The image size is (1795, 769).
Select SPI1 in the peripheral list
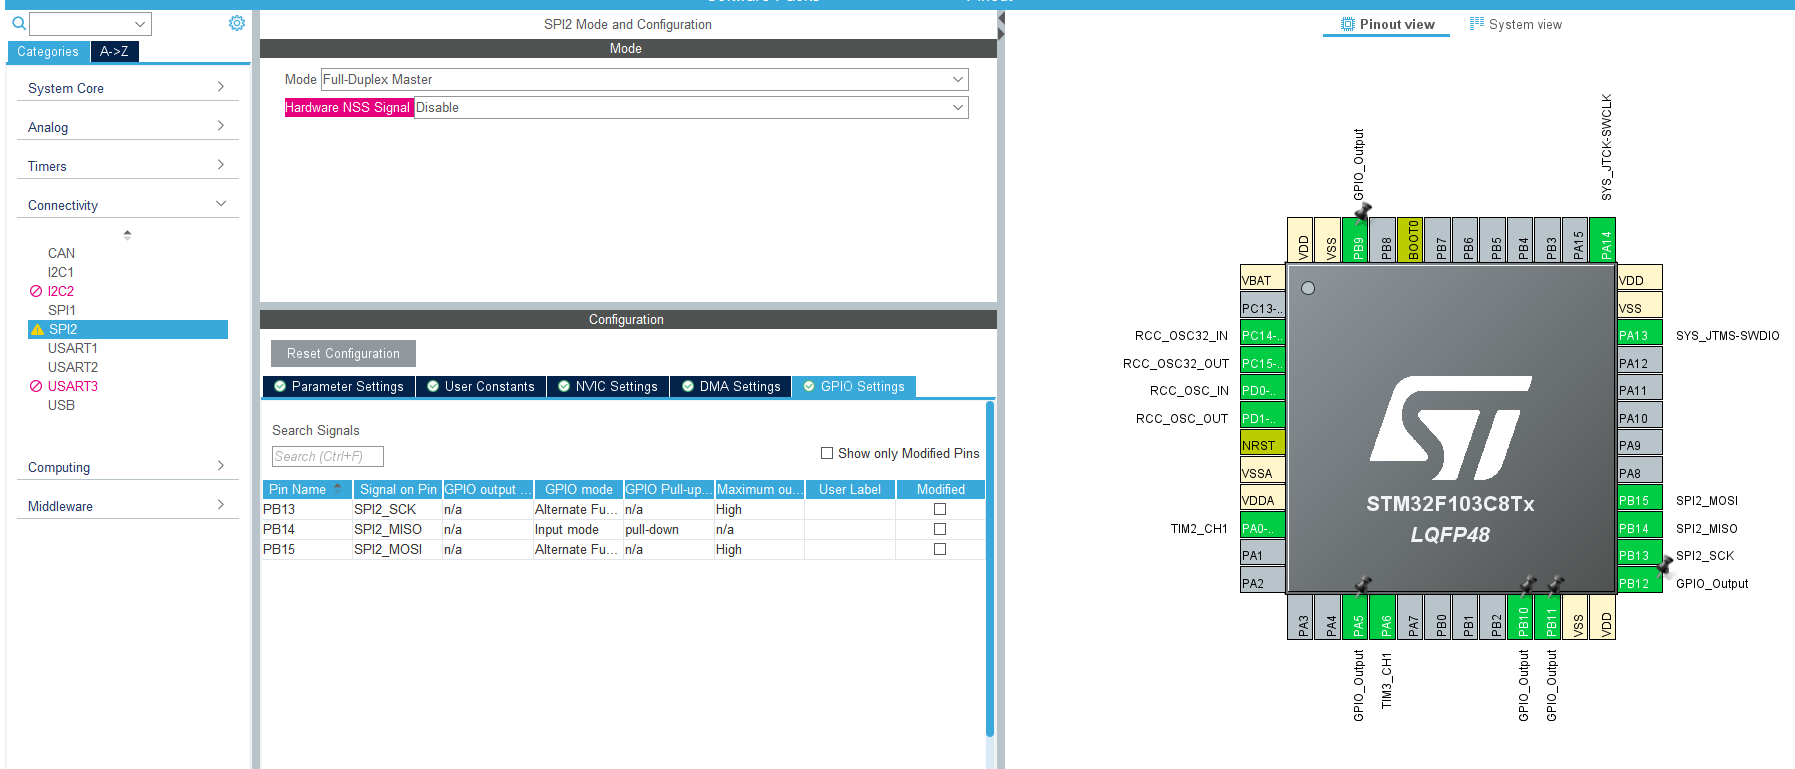click(61, 310)
